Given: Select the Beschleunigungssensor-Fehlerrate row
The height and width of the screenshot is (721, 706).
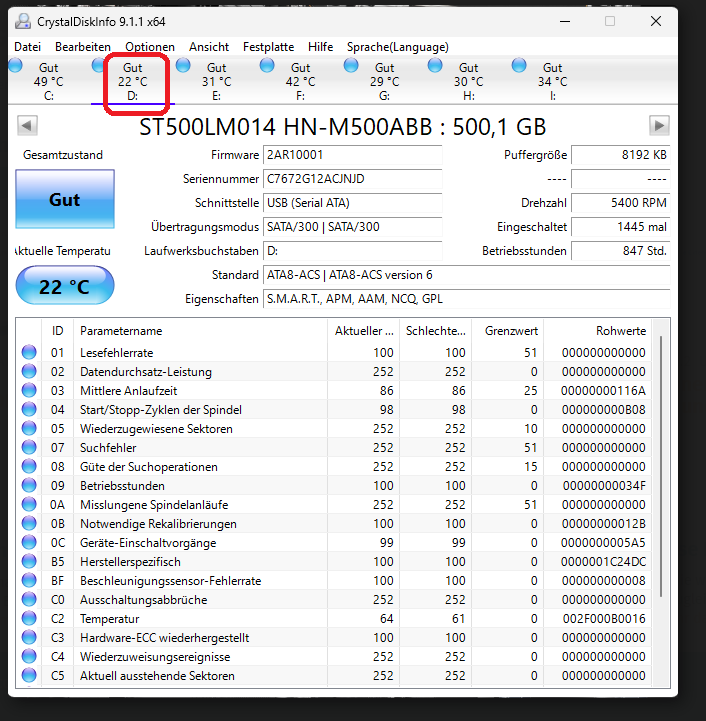Looking at the screenshot, I should point(333,580).
